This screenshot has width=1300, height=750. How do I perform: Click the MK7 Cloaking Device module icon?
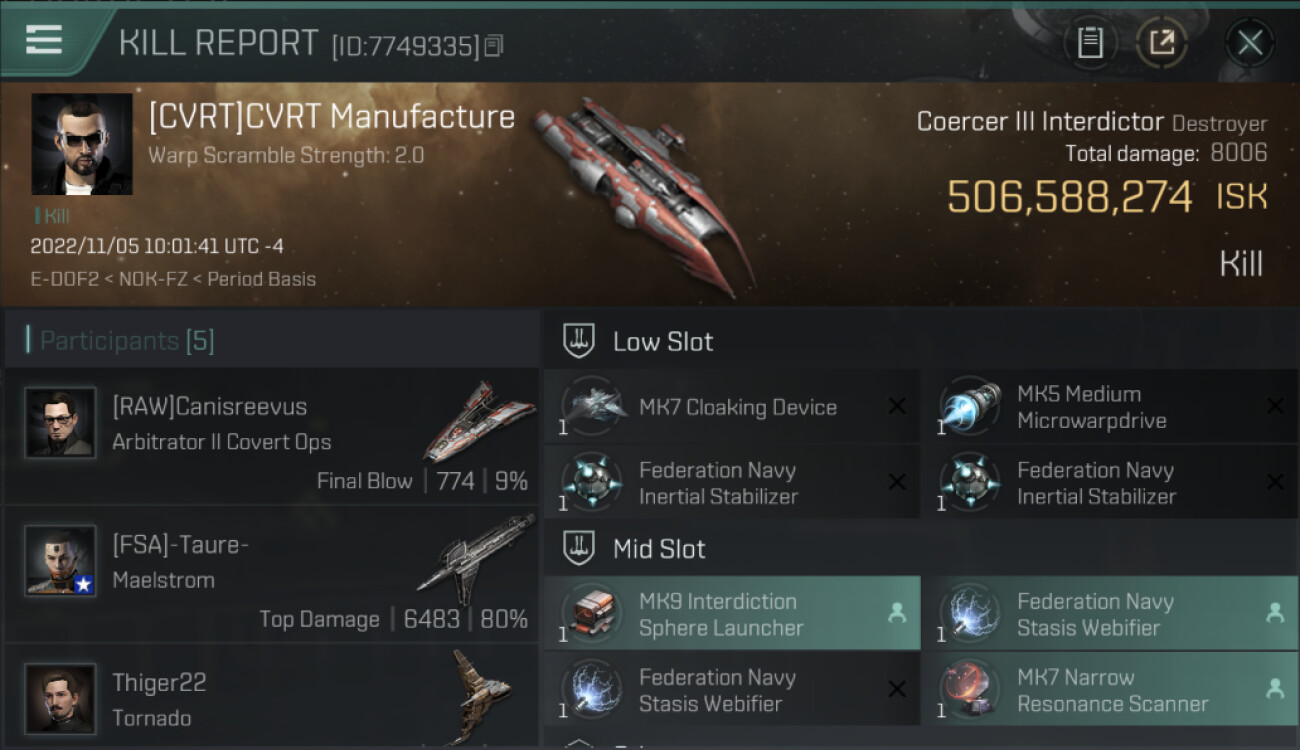click(592, 406)
